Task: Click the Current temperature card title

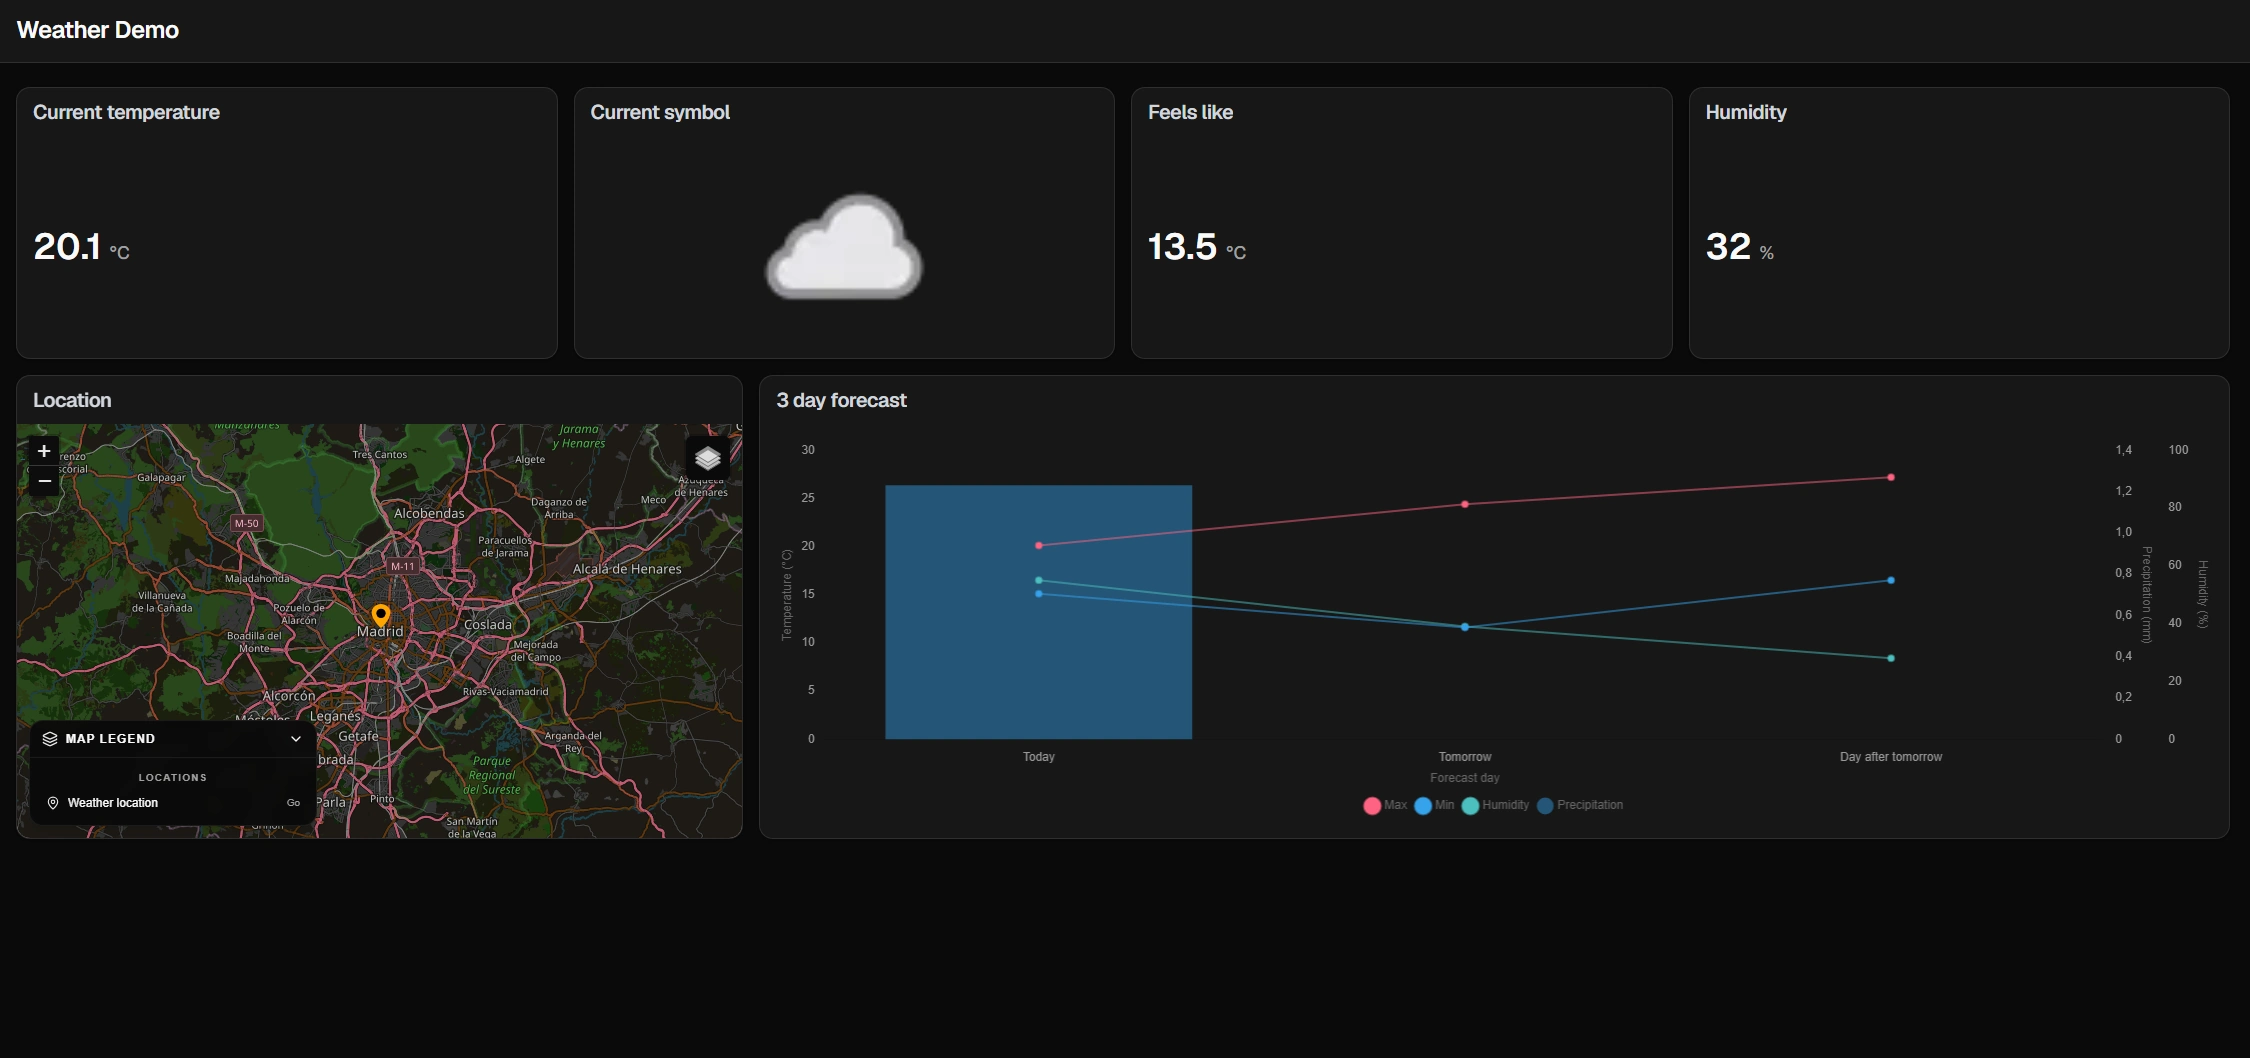Action: click(126, 112)
